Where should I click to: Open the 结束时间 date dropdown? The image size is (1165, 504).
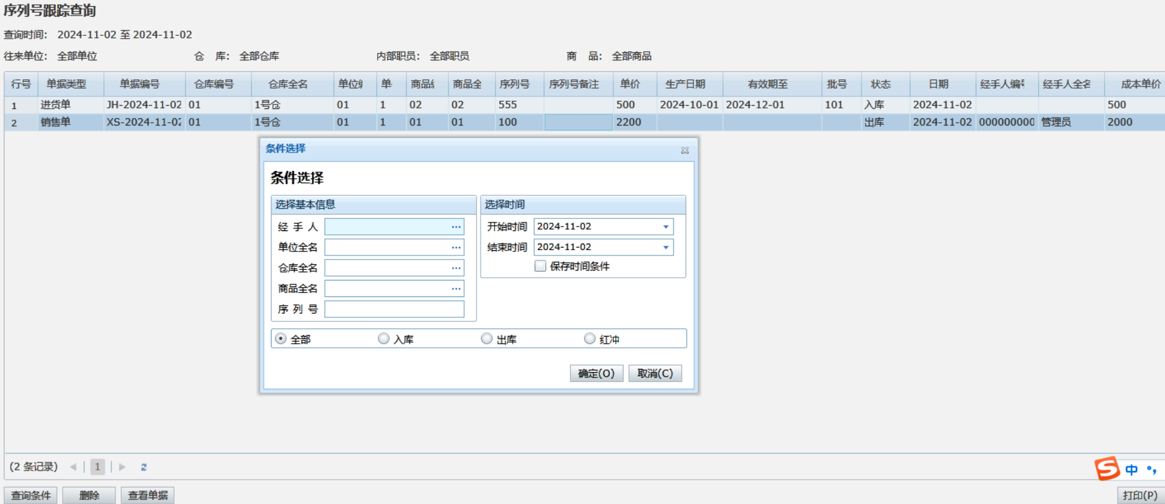click(666, 247)
